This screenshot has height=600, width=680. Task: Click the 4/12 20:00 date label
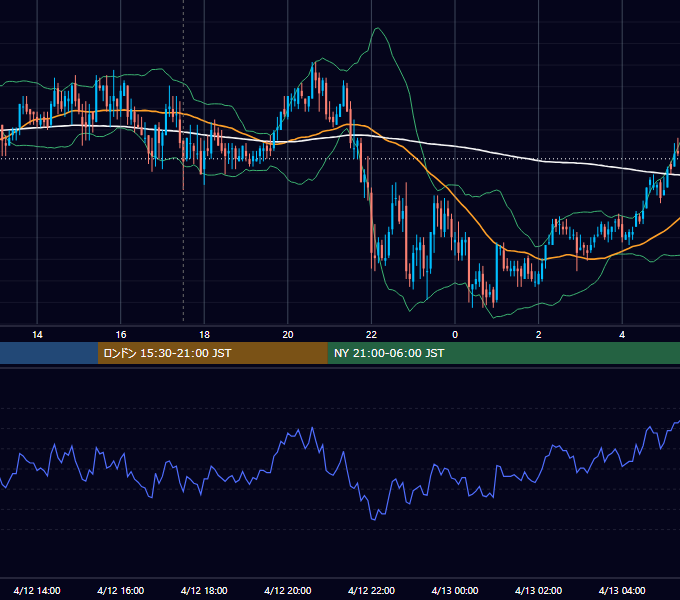pyautogui.click(x=288, y=590)
